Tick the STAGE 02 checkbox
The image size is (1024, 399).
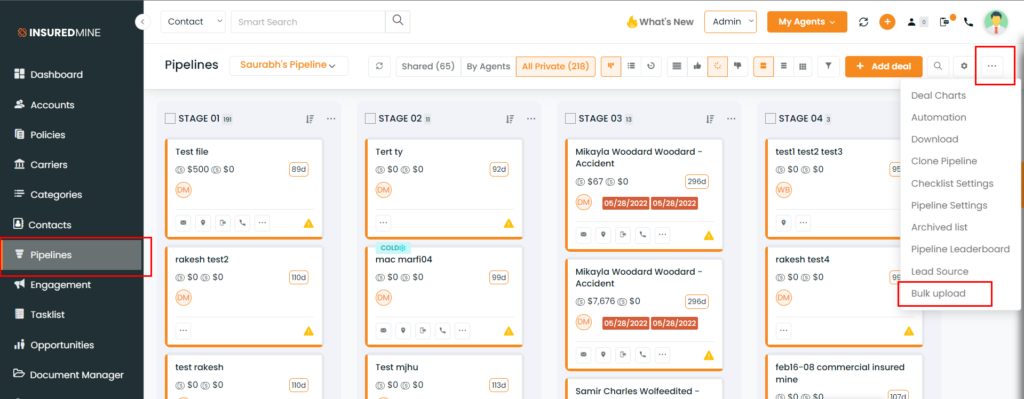point(370,118)
